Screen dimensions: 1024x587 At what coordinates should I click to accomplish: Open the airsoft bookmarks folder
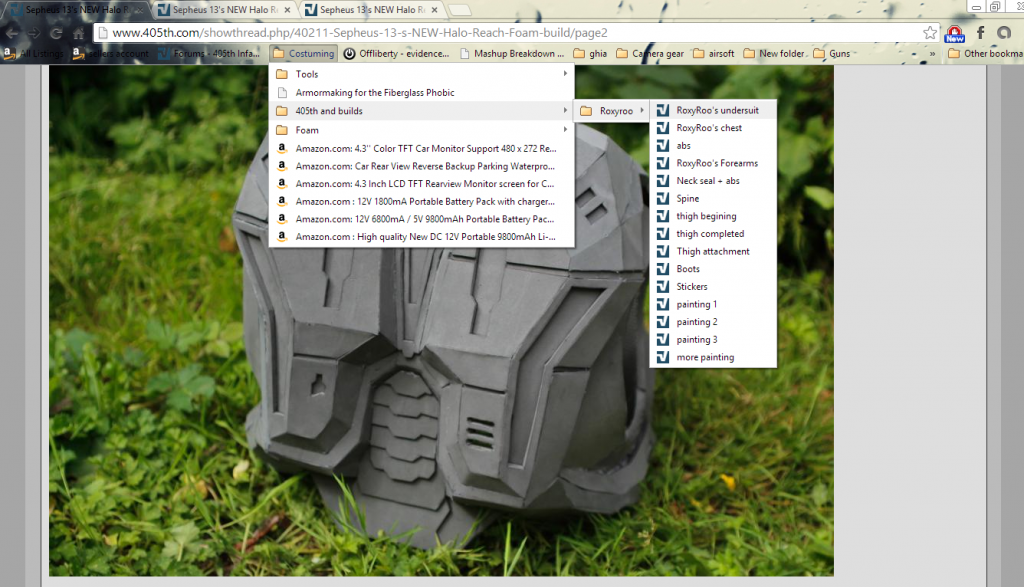[713, 54]
